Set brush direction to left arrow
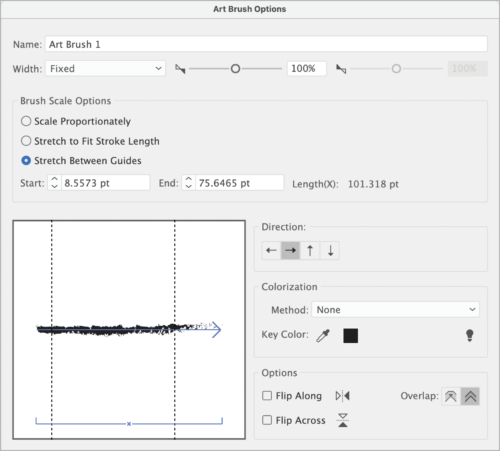The image size is (500, 451). [x=271, y=250]
